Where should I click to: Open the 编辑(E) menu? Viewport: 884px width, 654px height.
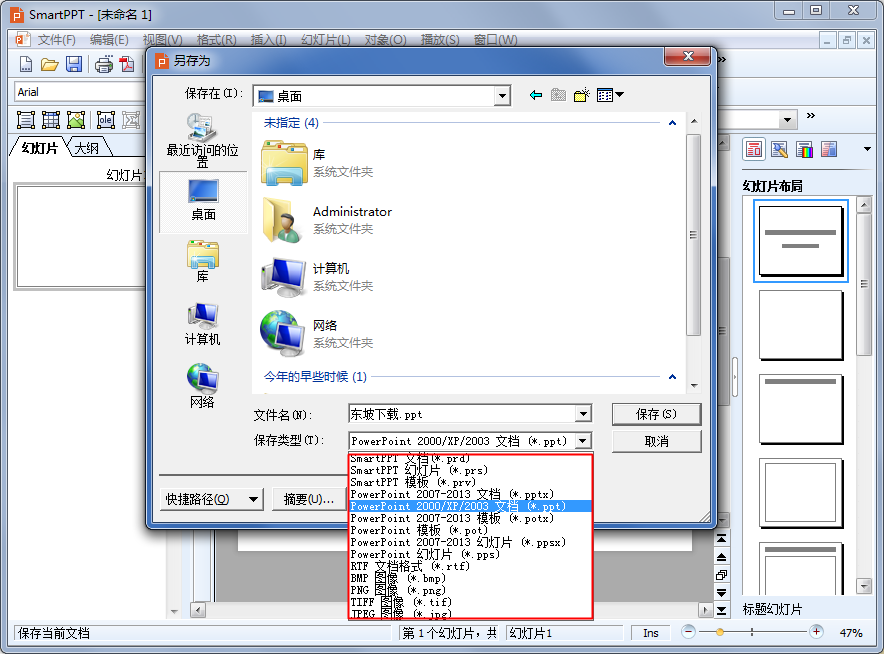109,40
